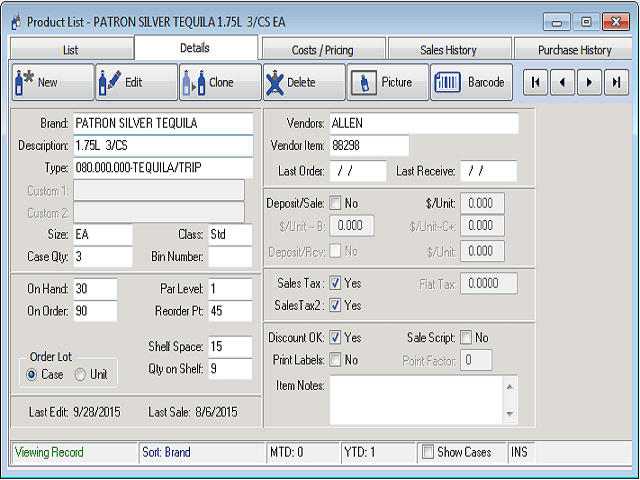Jump to the last record
This screenshot has width=640, height=480.
(x=617, y=83)
